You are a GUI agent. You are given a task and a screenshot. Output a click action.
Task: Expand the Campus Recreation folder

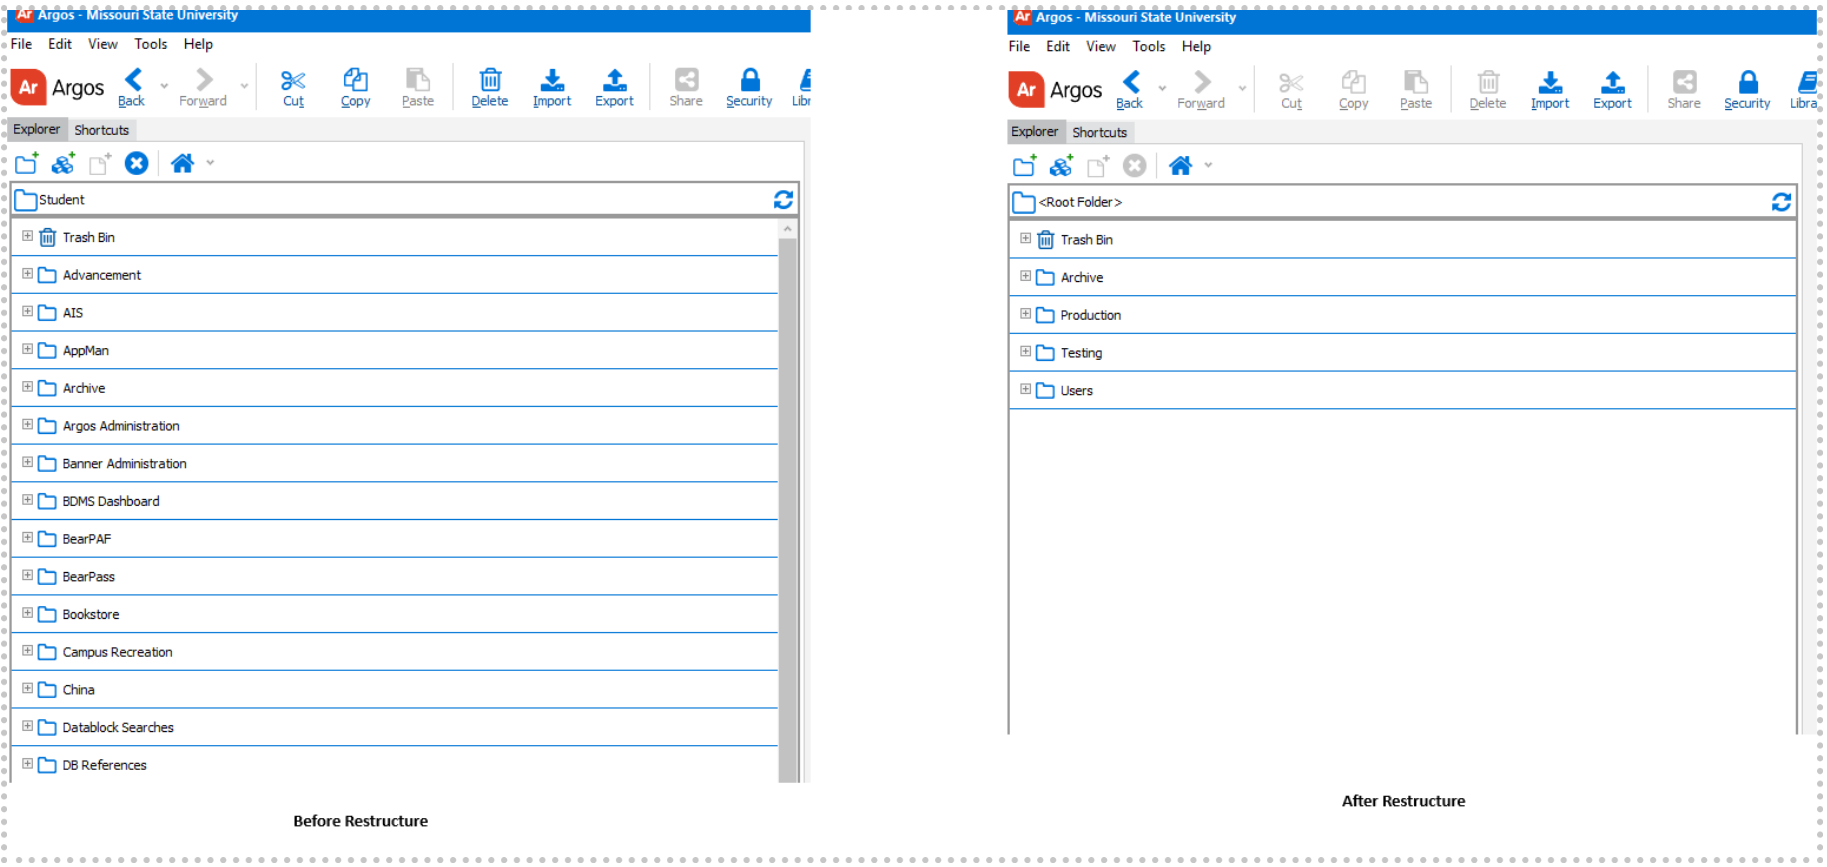(28, 651)
